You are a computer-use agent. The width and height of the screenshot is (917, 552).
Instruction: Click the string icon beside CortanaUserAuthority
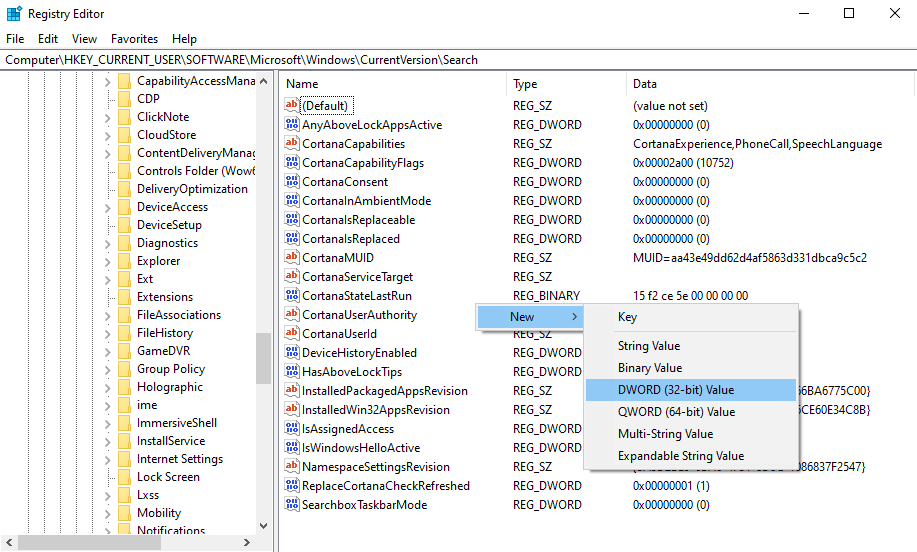point(291,314)
